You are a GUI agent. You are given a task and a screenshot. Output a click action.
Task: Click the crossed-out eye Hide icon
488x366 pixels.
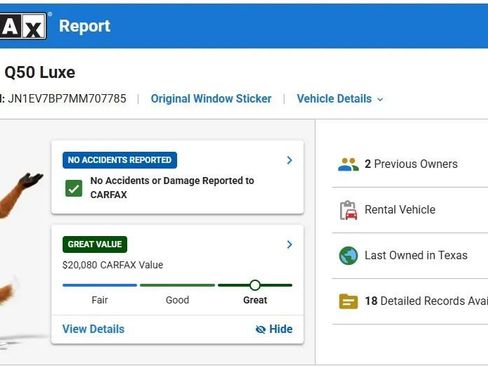tap(260, 329)
